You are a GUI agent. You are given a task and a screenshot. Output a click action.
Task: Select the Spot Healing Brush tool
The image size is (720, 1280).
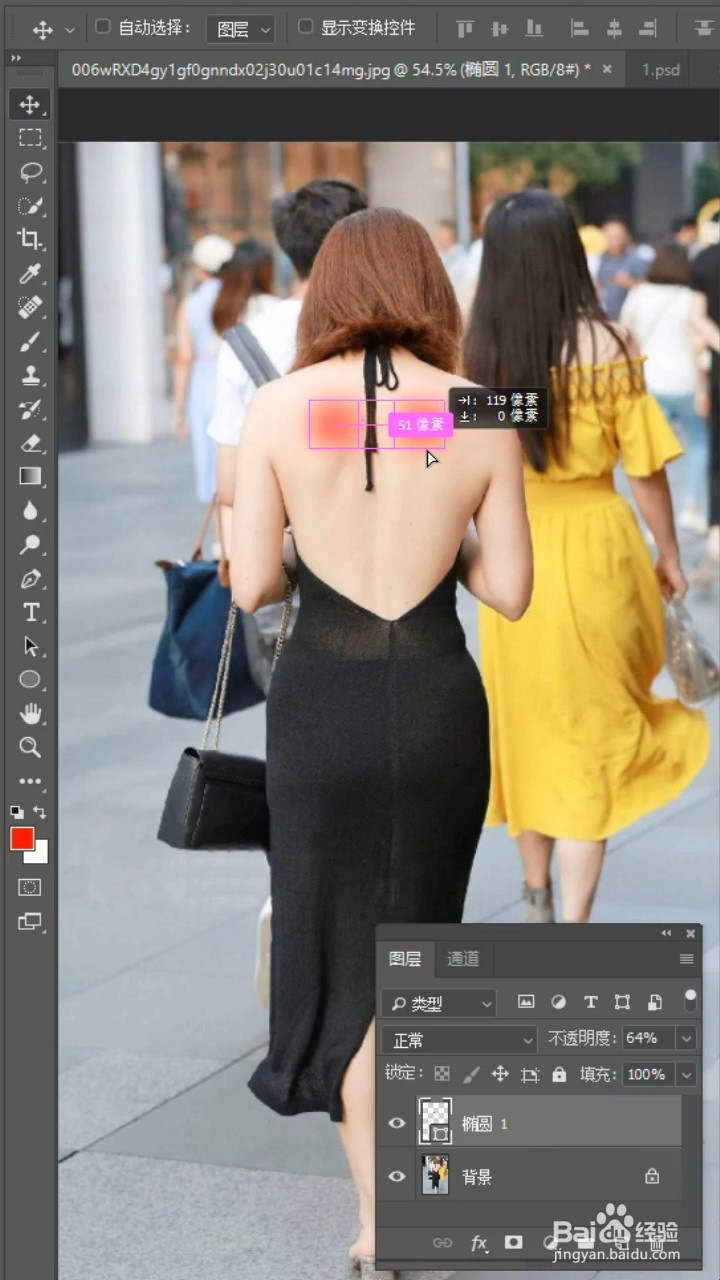pos(30,307)
